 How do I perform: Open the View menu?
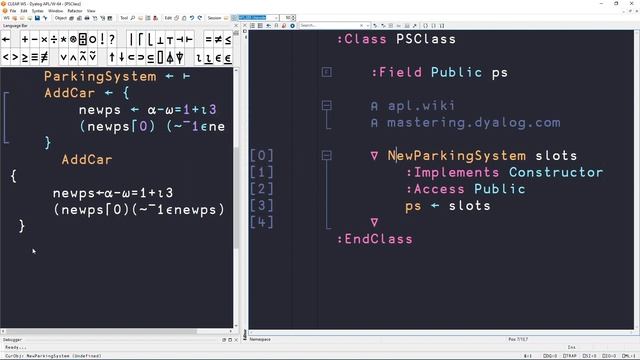tap(91, 11)
